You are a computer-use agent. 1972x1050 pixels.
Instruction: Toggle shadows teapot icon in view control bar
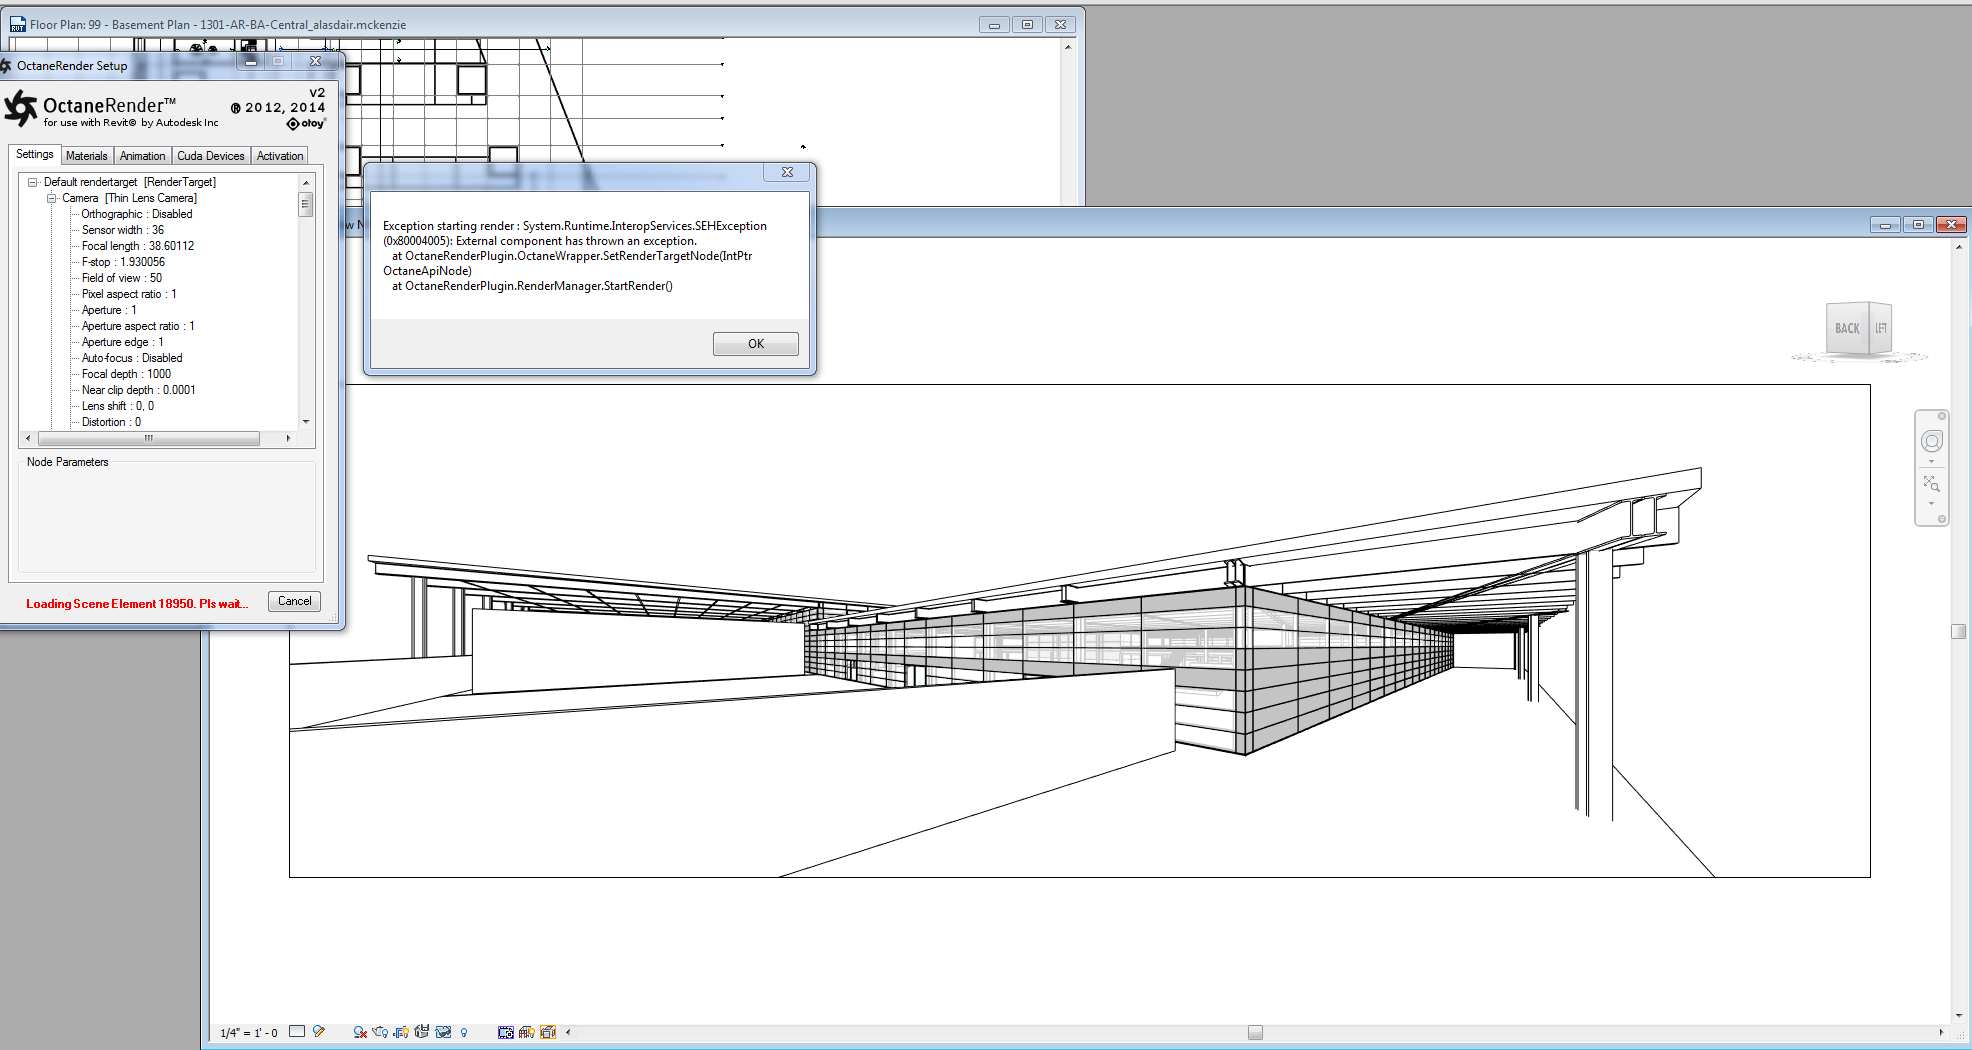click(x=381, y=1032)
